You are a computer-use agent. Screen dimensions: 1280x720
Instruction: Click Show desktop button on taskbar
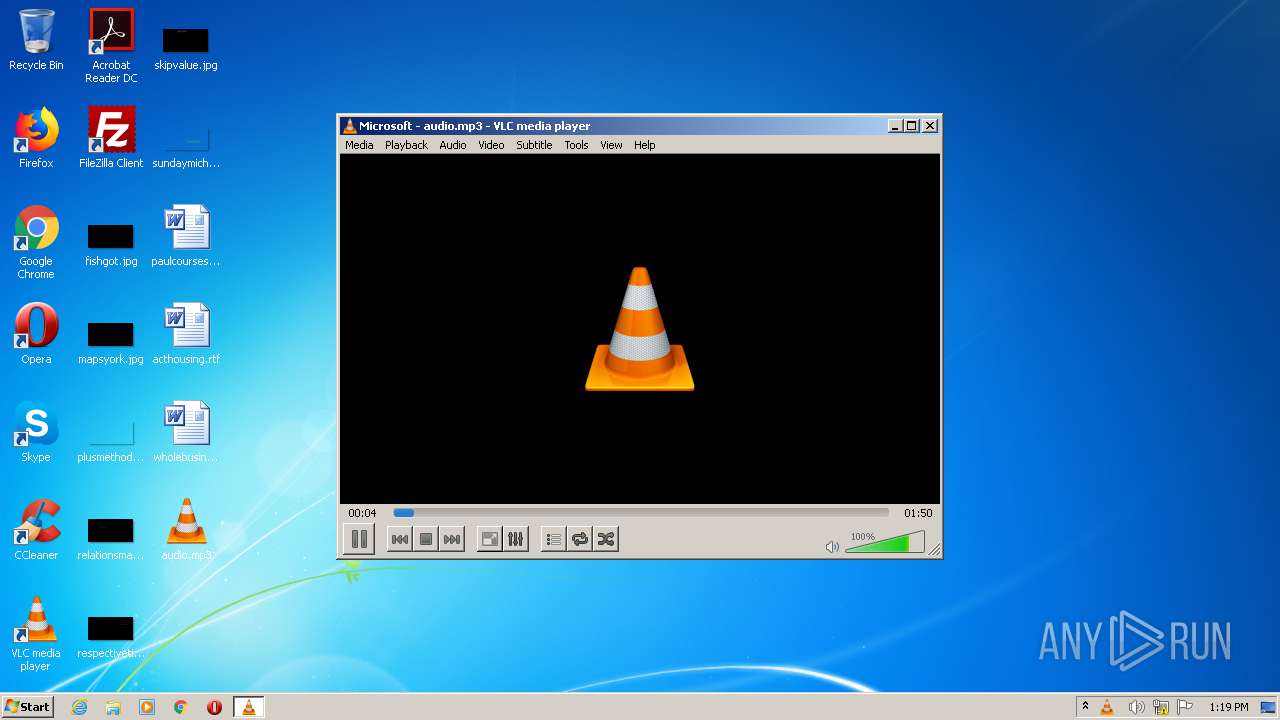pos(1269,707)
